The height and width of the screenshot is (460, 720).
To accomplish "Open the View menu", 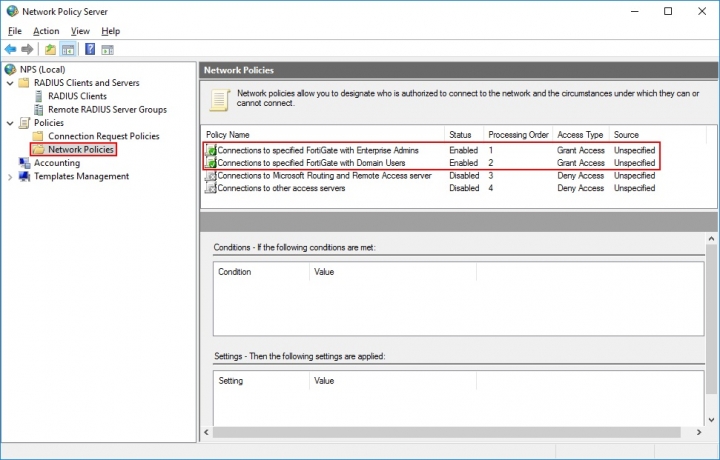I will click(80, 31).
